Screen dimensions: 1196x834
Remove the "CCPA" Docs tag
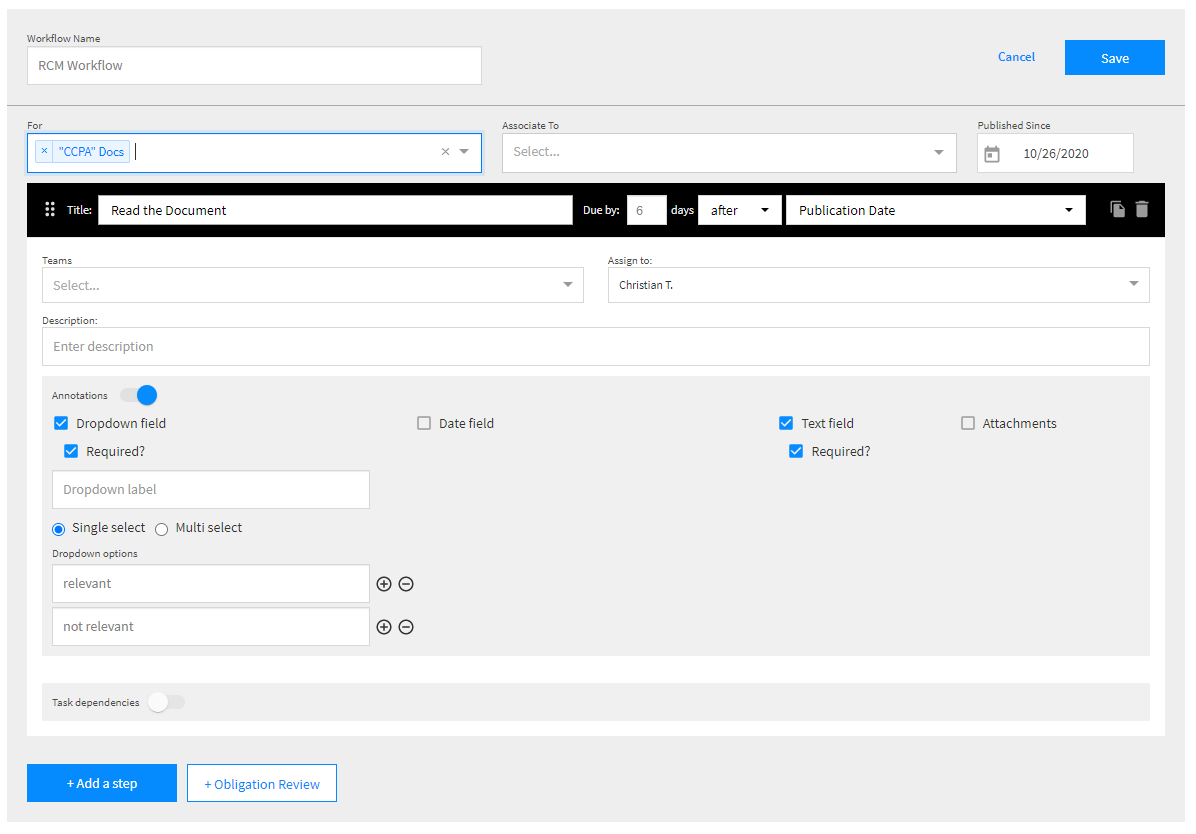(x=44, y=151)
